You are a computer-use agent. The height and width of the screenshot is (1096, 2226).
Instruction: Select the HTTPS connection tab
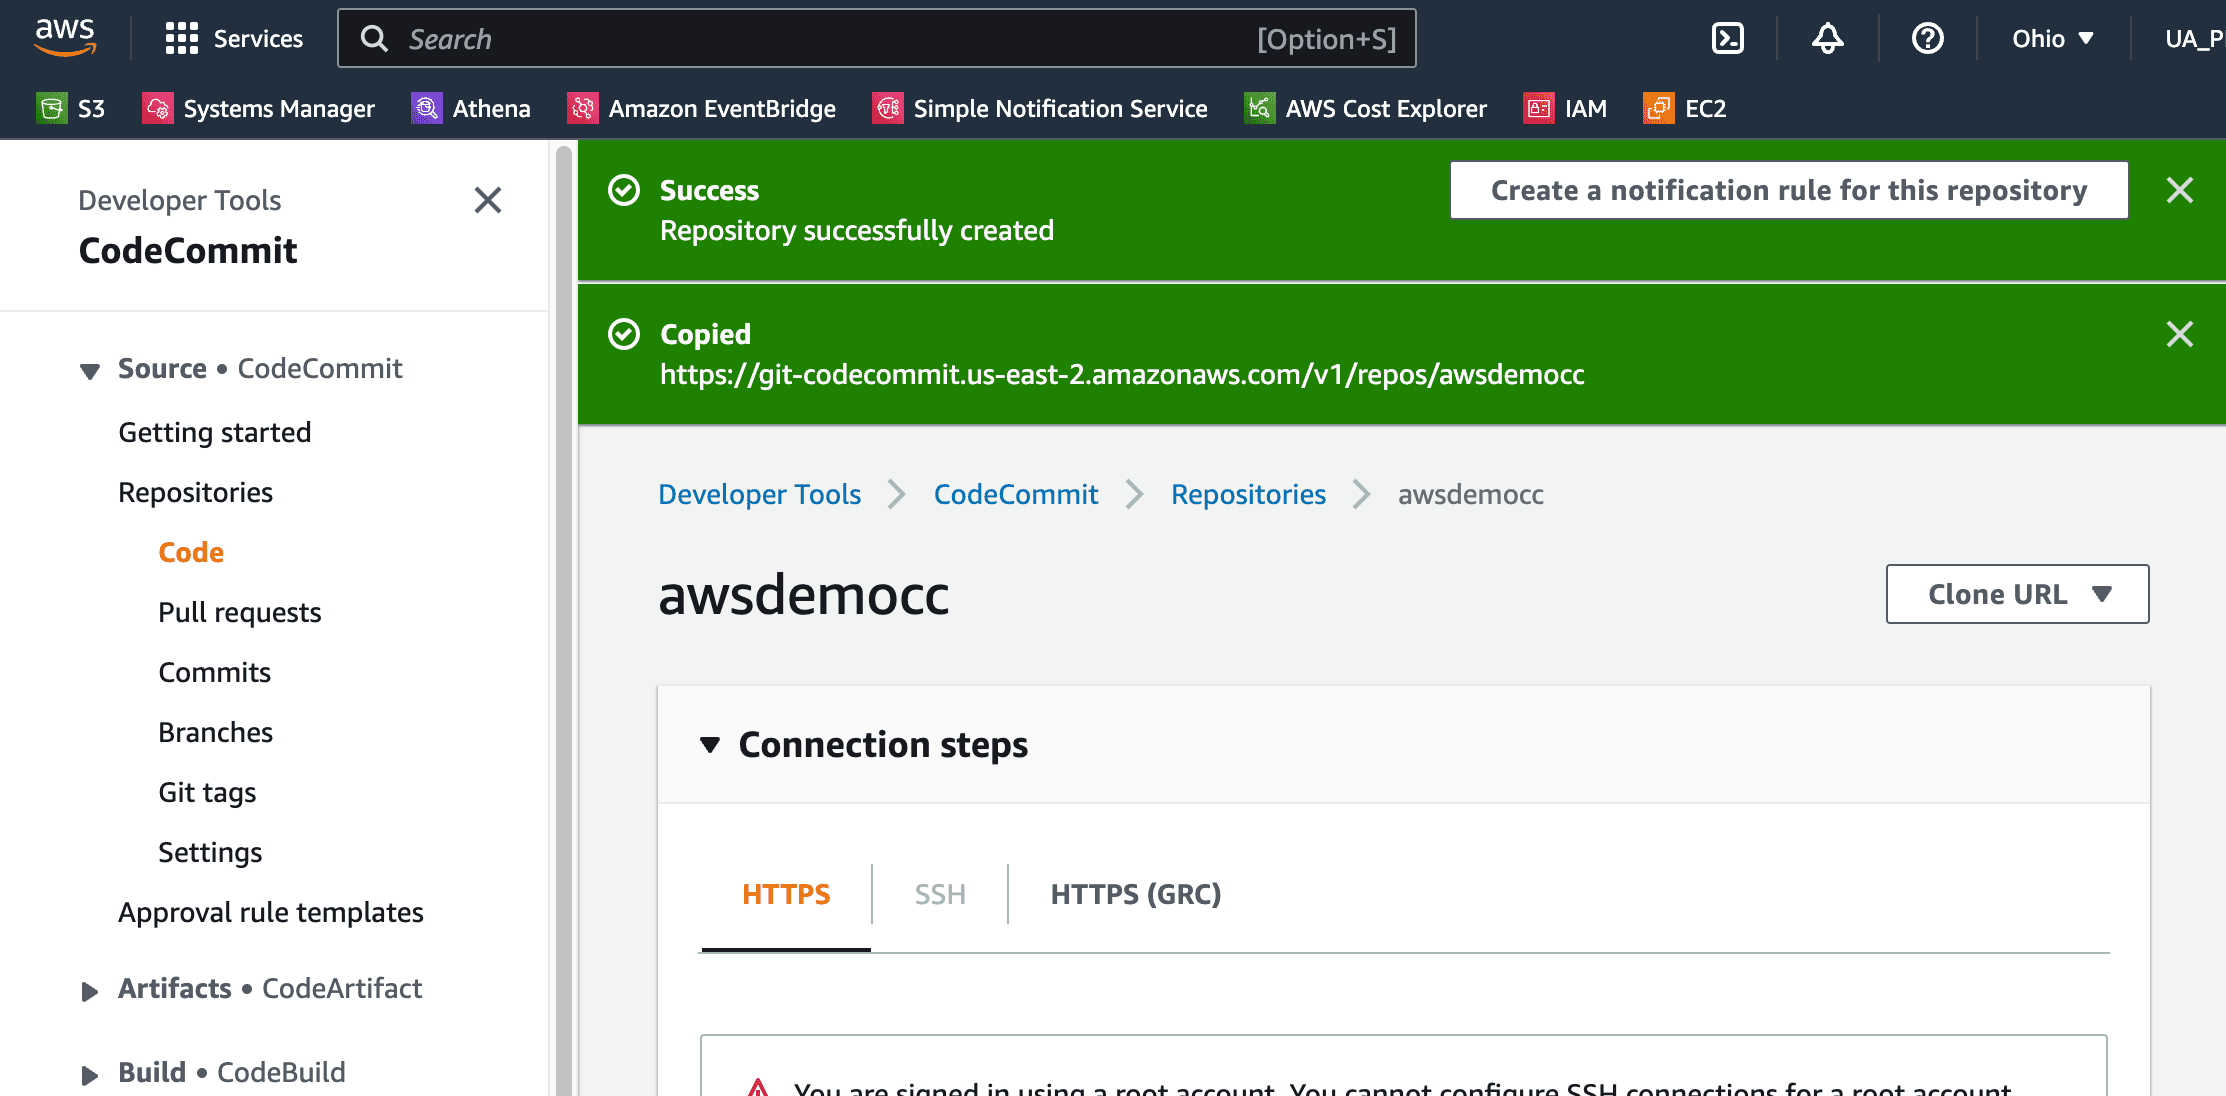click(786, 893)
